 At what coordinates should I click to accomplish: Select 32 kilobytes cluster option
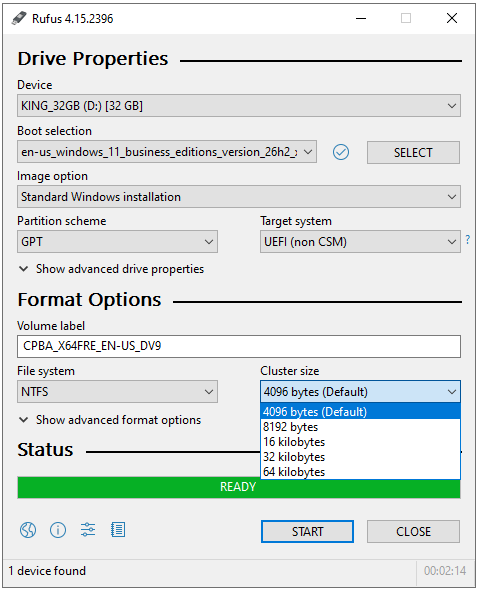360,457
